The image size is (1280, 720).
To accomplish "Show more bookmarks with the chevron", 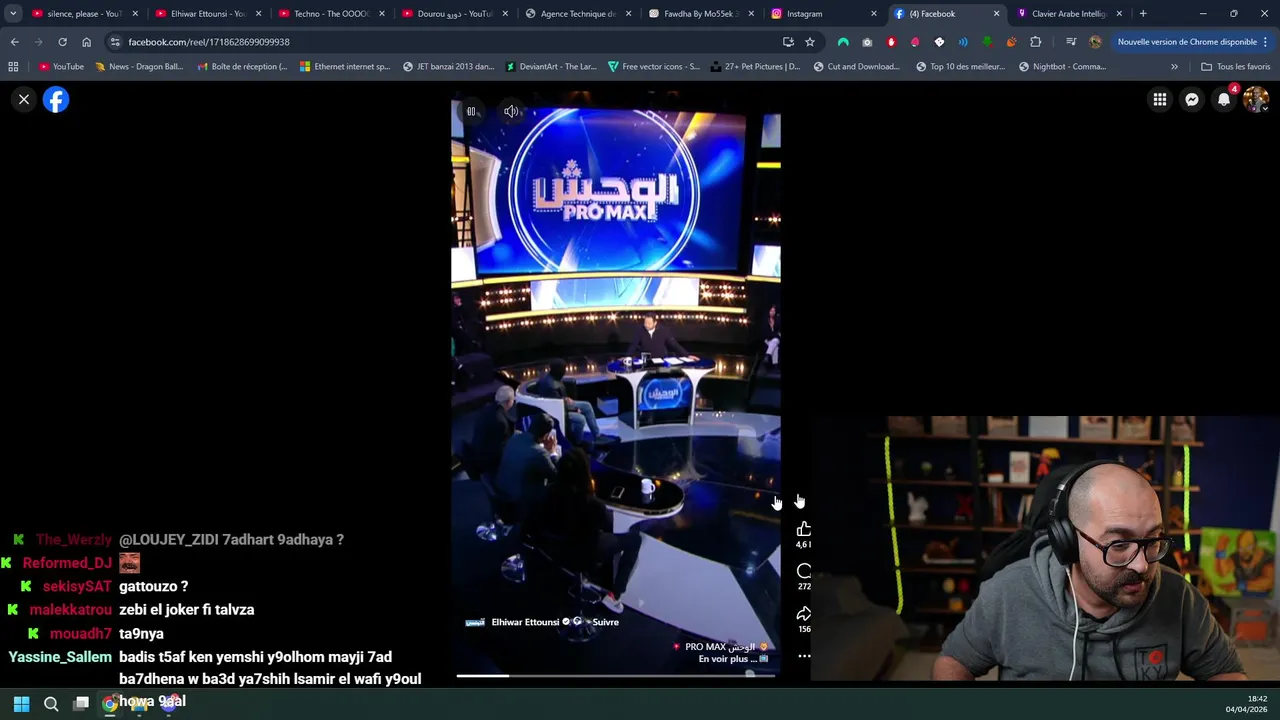I will (1174, 67).
